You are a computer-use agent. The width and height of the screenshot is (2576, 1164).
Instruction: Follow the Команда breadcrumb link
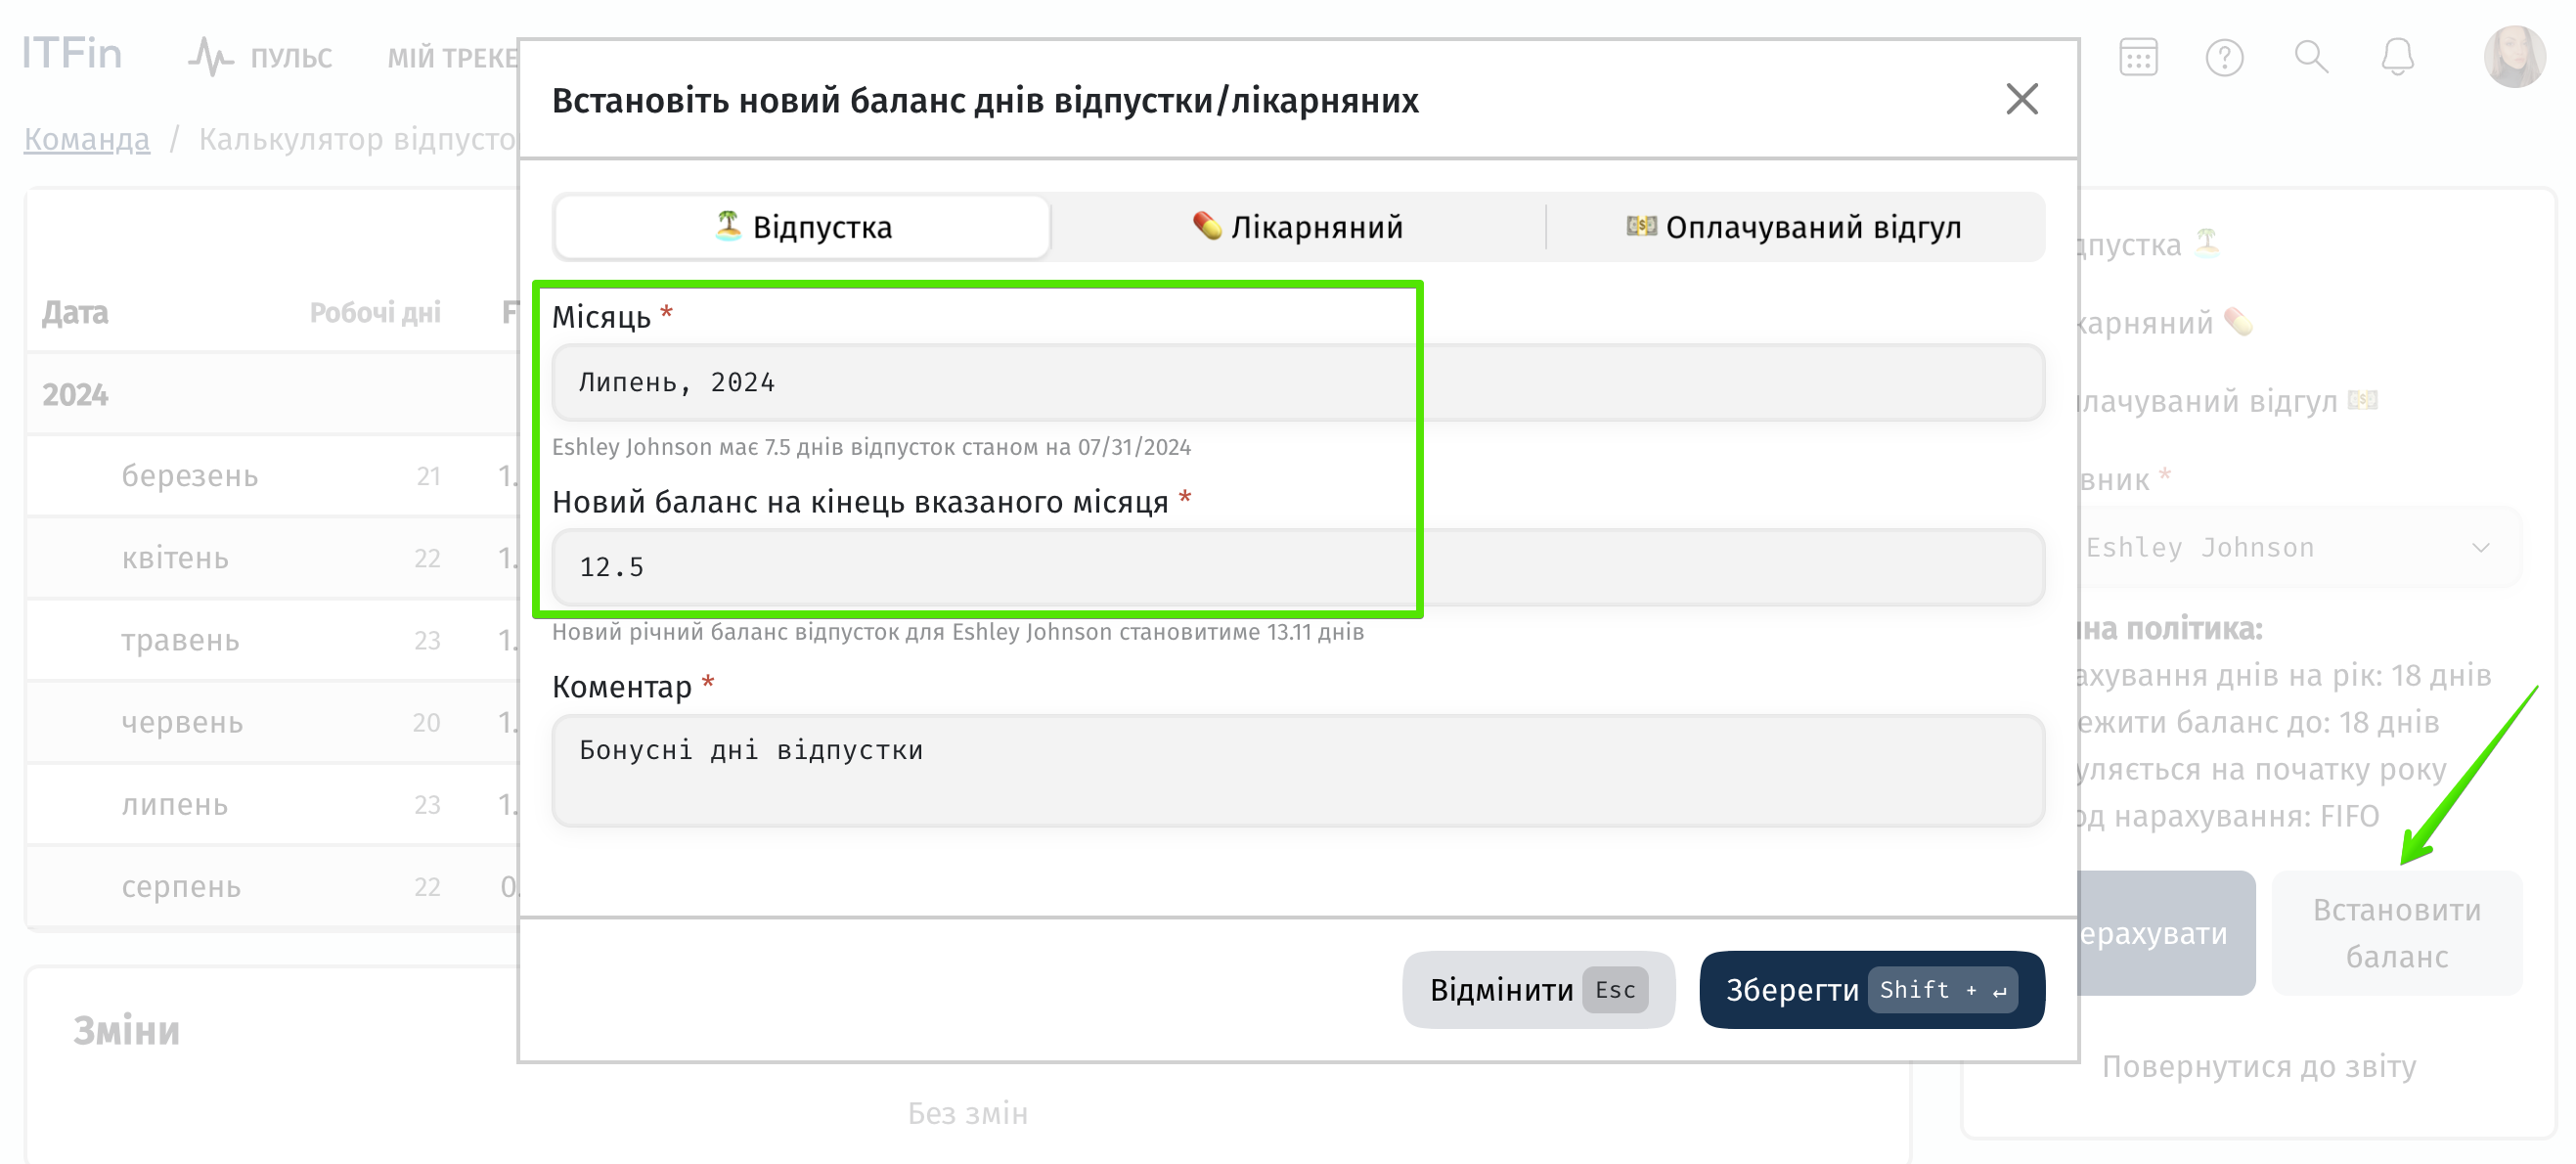pos(87,139)
